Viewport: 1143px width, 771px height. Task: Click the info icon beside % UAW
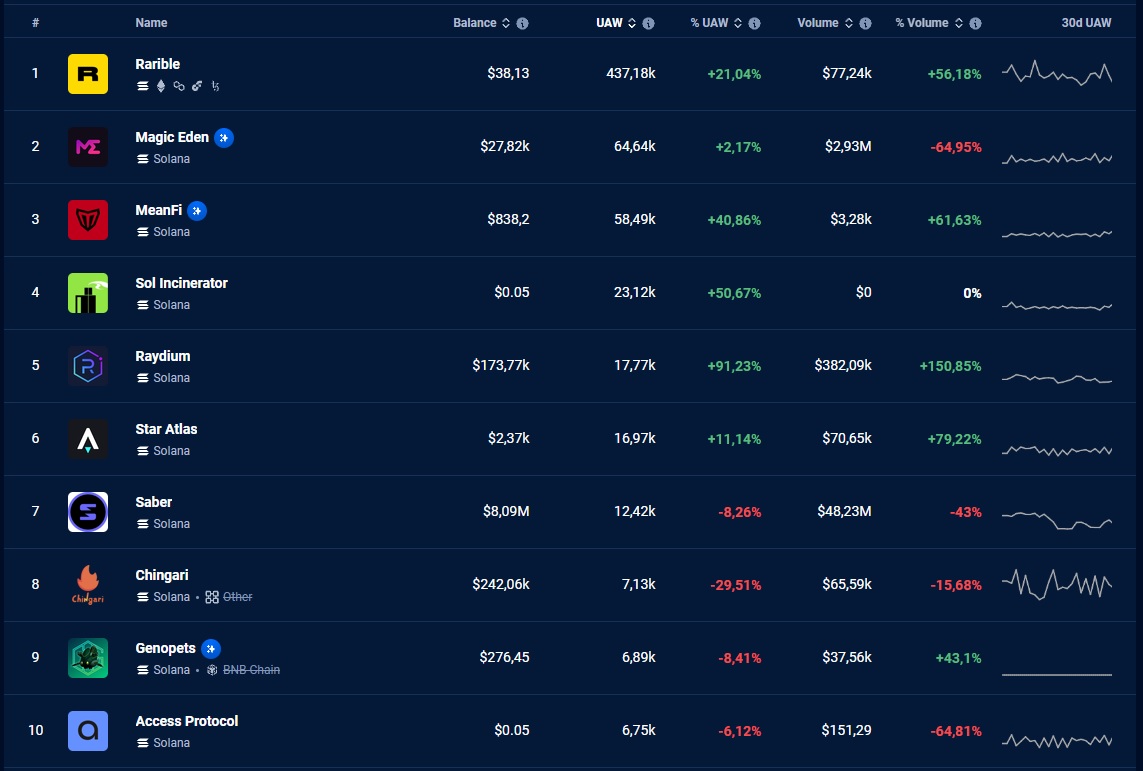coord(755,23)
